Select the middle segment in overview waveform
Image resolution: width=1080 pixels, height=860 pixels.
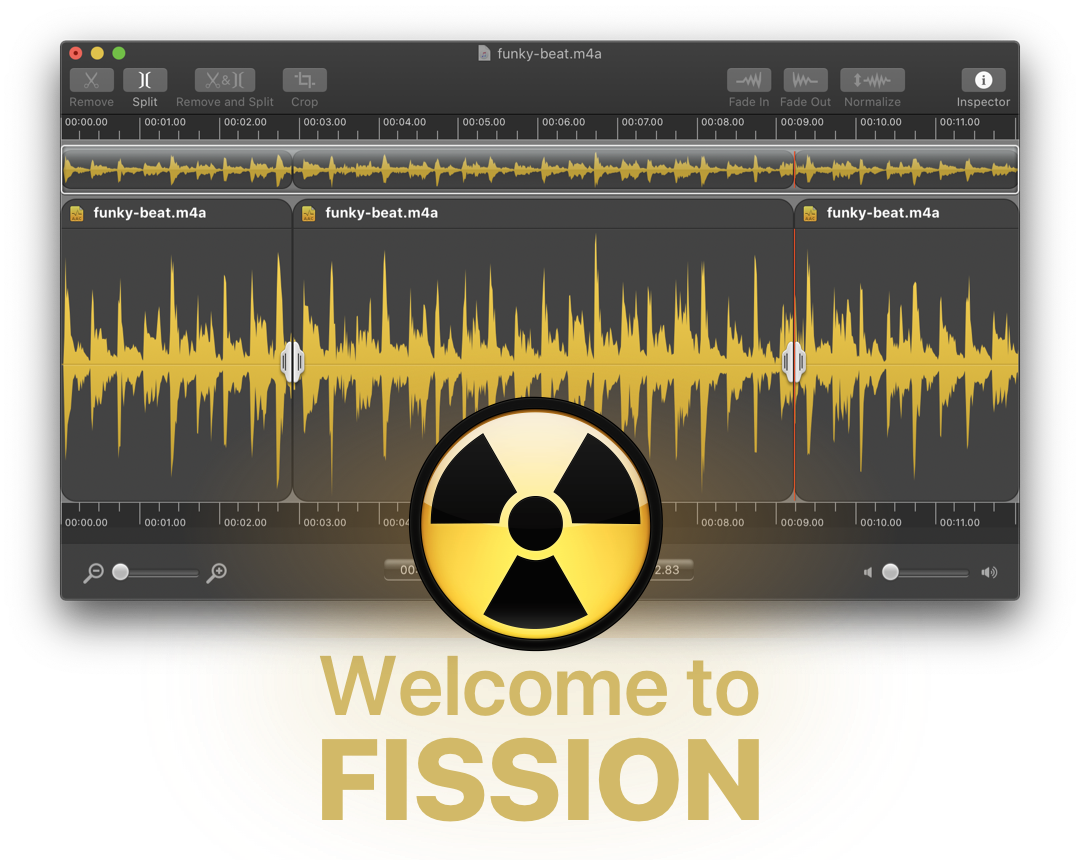[543, 169]
